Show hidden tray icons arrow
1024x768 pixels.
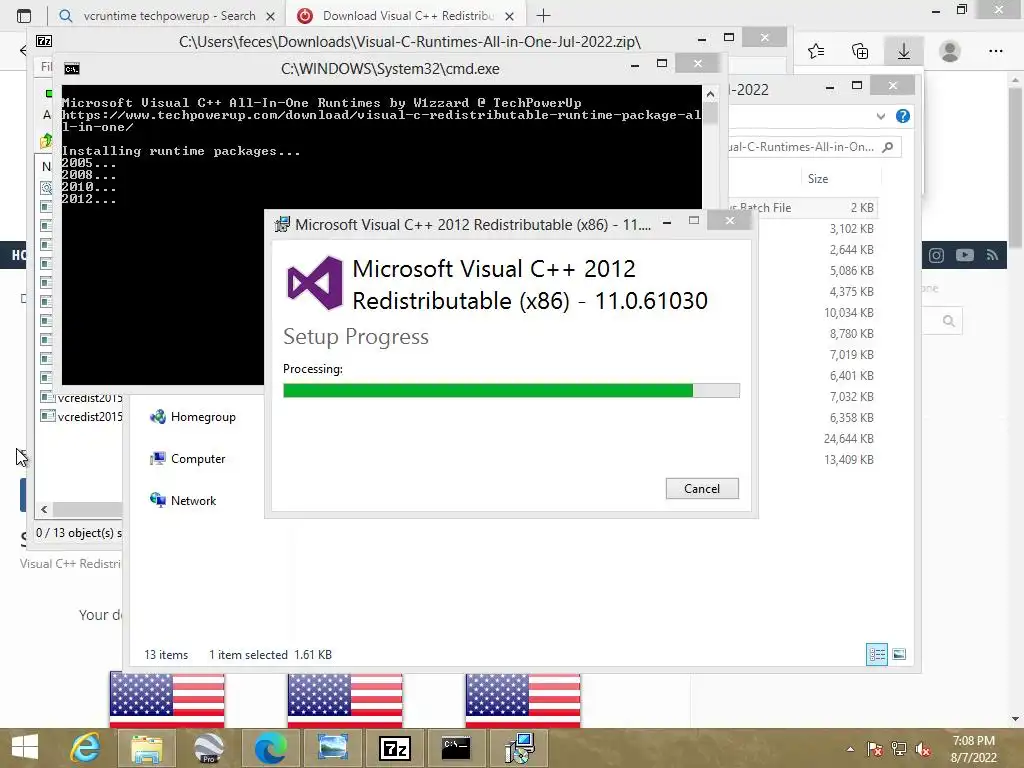[x=850, y=749]
